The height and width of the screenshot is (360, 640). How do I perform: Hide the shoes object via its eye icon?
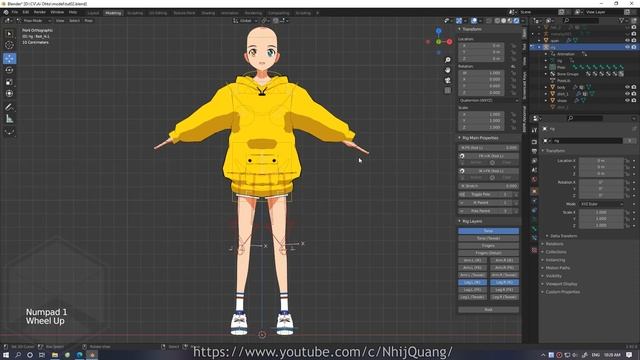[627, 100]
